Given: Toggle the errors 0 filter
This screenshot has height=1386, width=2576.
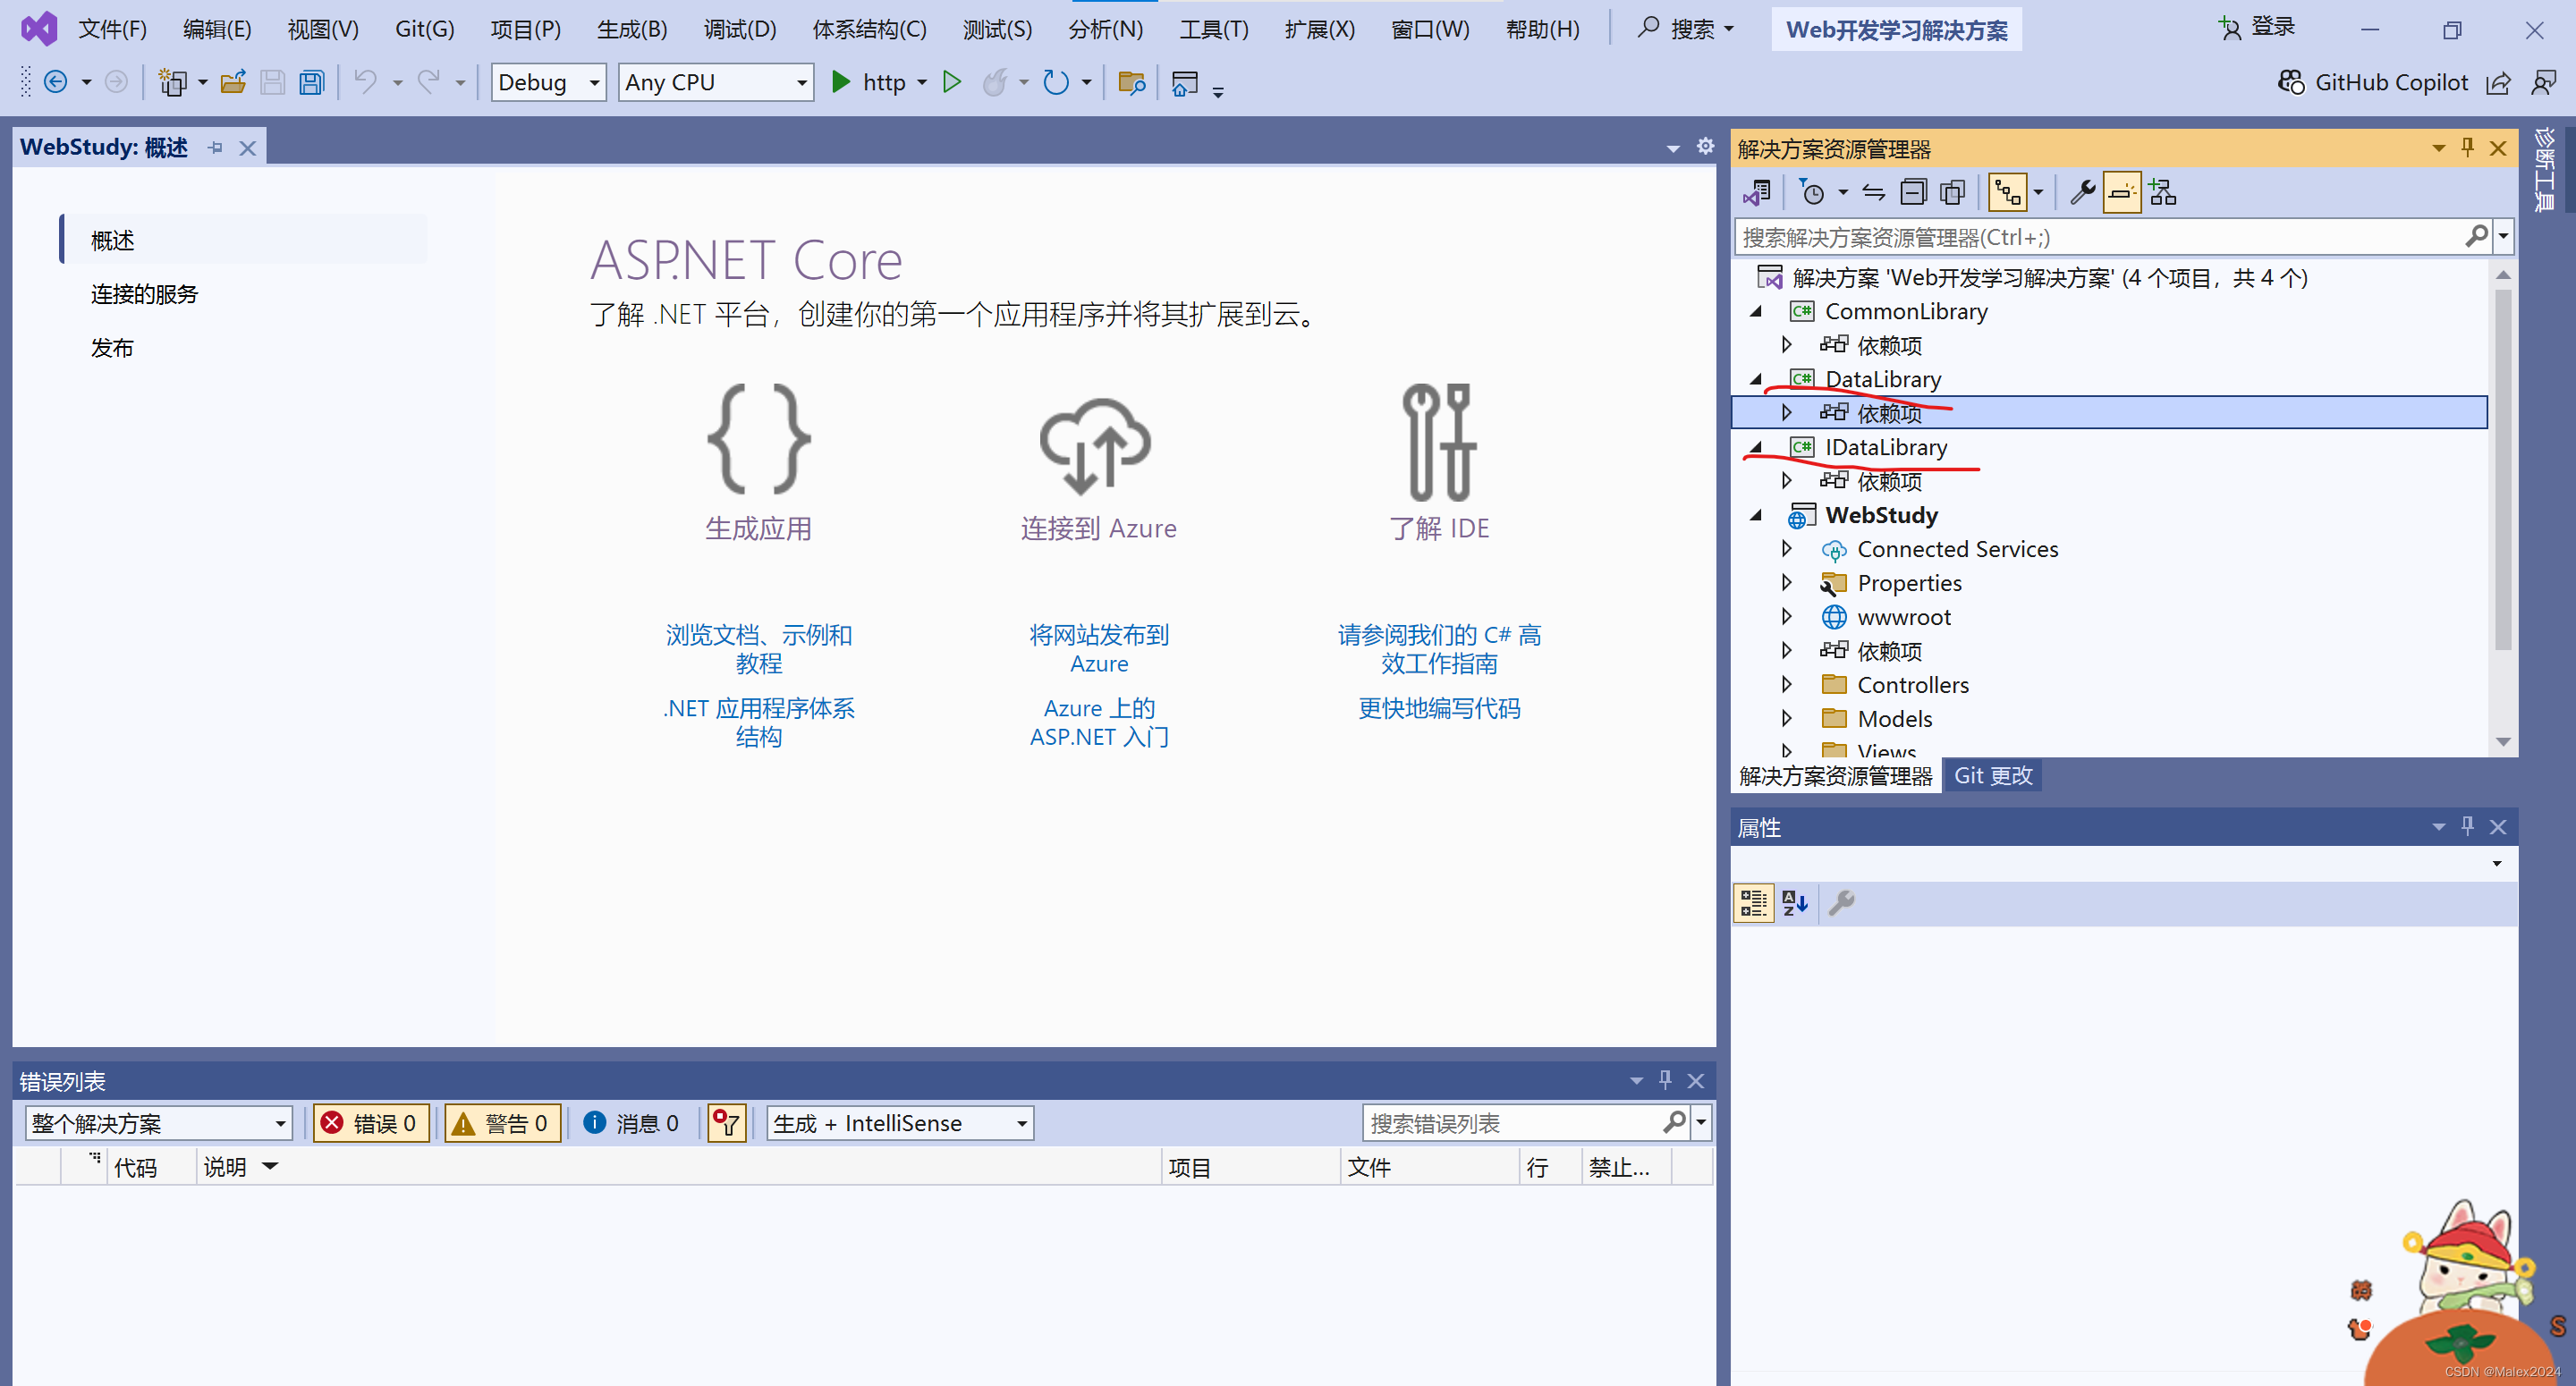Looking at the screenshot, I should click(x=371, y=1123).
